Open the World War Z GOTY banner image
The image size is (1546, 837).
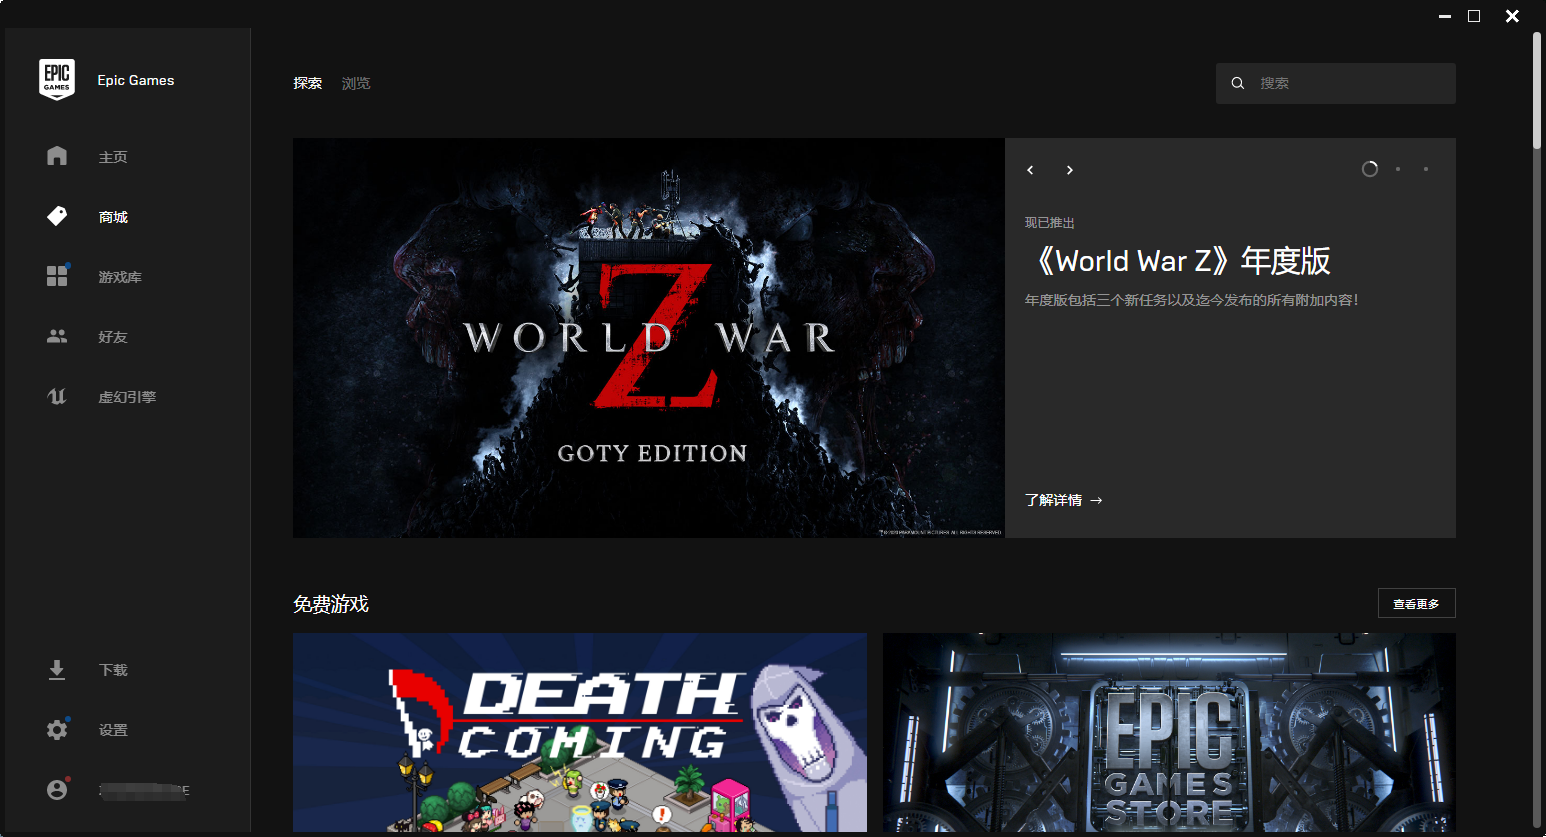(649, 338)
